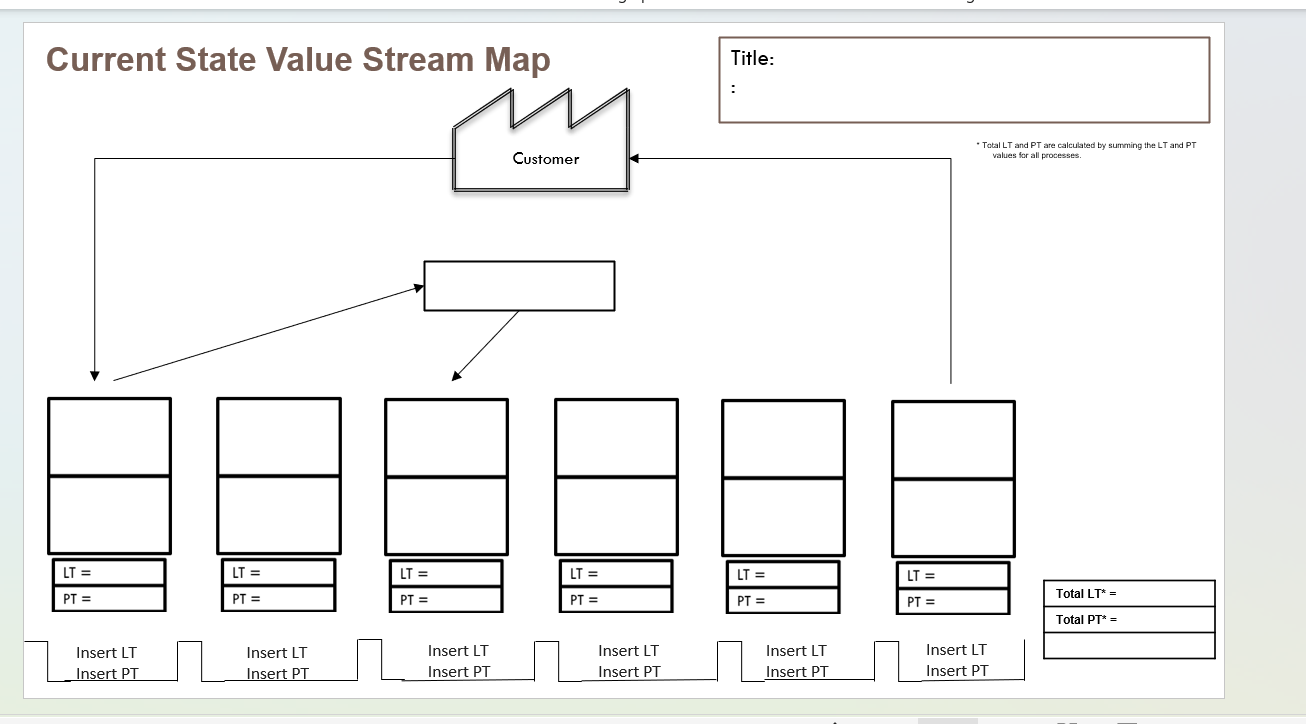The width and height of the screenshot is (1306, 724).
Task: Select the empty production control rectangle
Action: coord(519,286)
